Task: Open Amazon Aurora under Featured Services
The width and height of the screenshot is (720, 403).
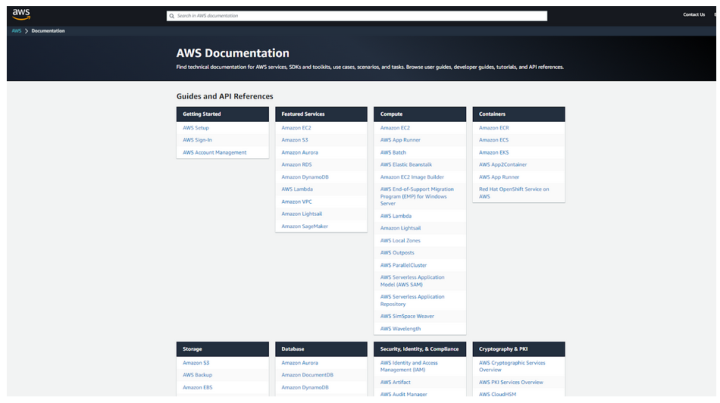Action: tap(300, 152)
